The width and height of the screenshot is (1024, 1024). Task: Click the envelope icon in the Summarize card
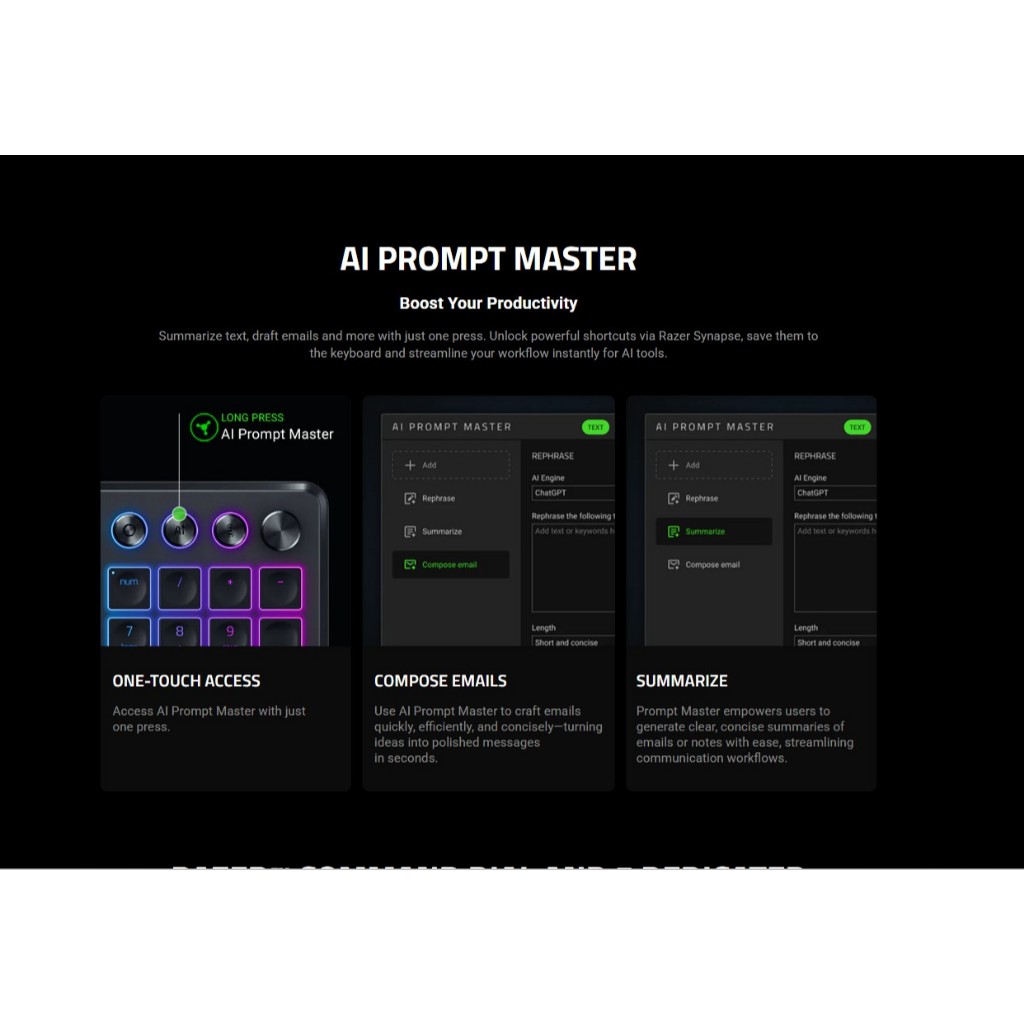pyautogui.click(x=673, y=564)
